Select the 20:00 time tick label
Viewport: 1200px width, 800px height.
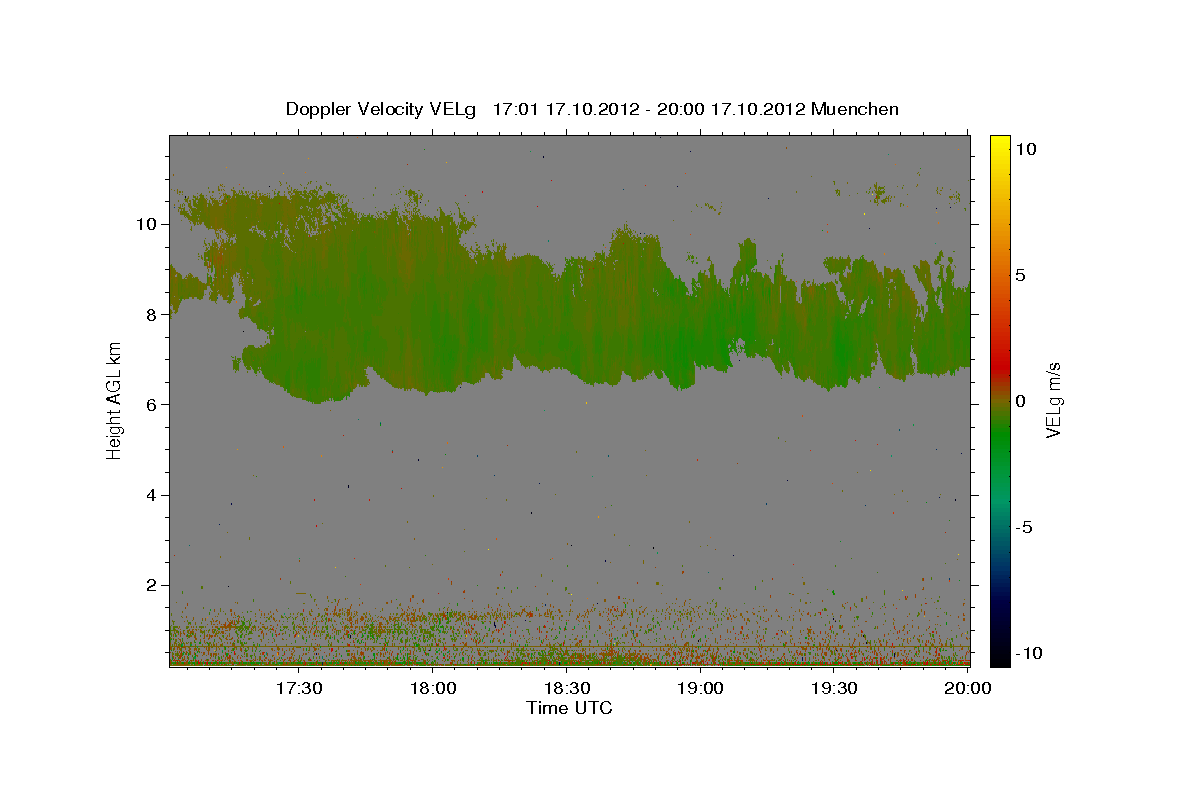click(x=968, y=688)
